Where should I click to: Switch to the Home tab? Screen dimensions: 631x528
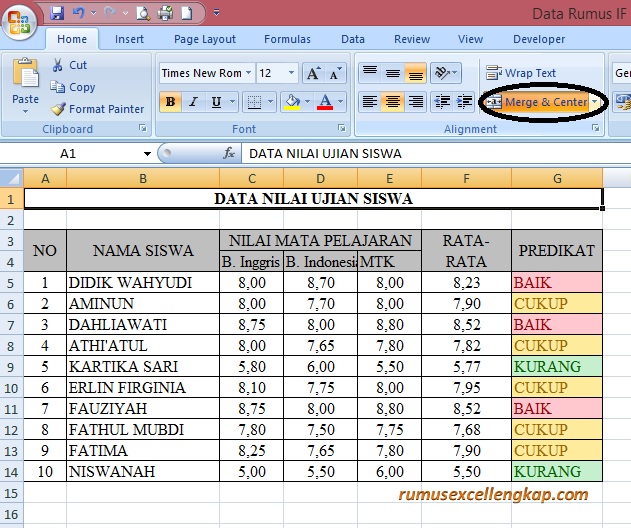click(72, 39)
